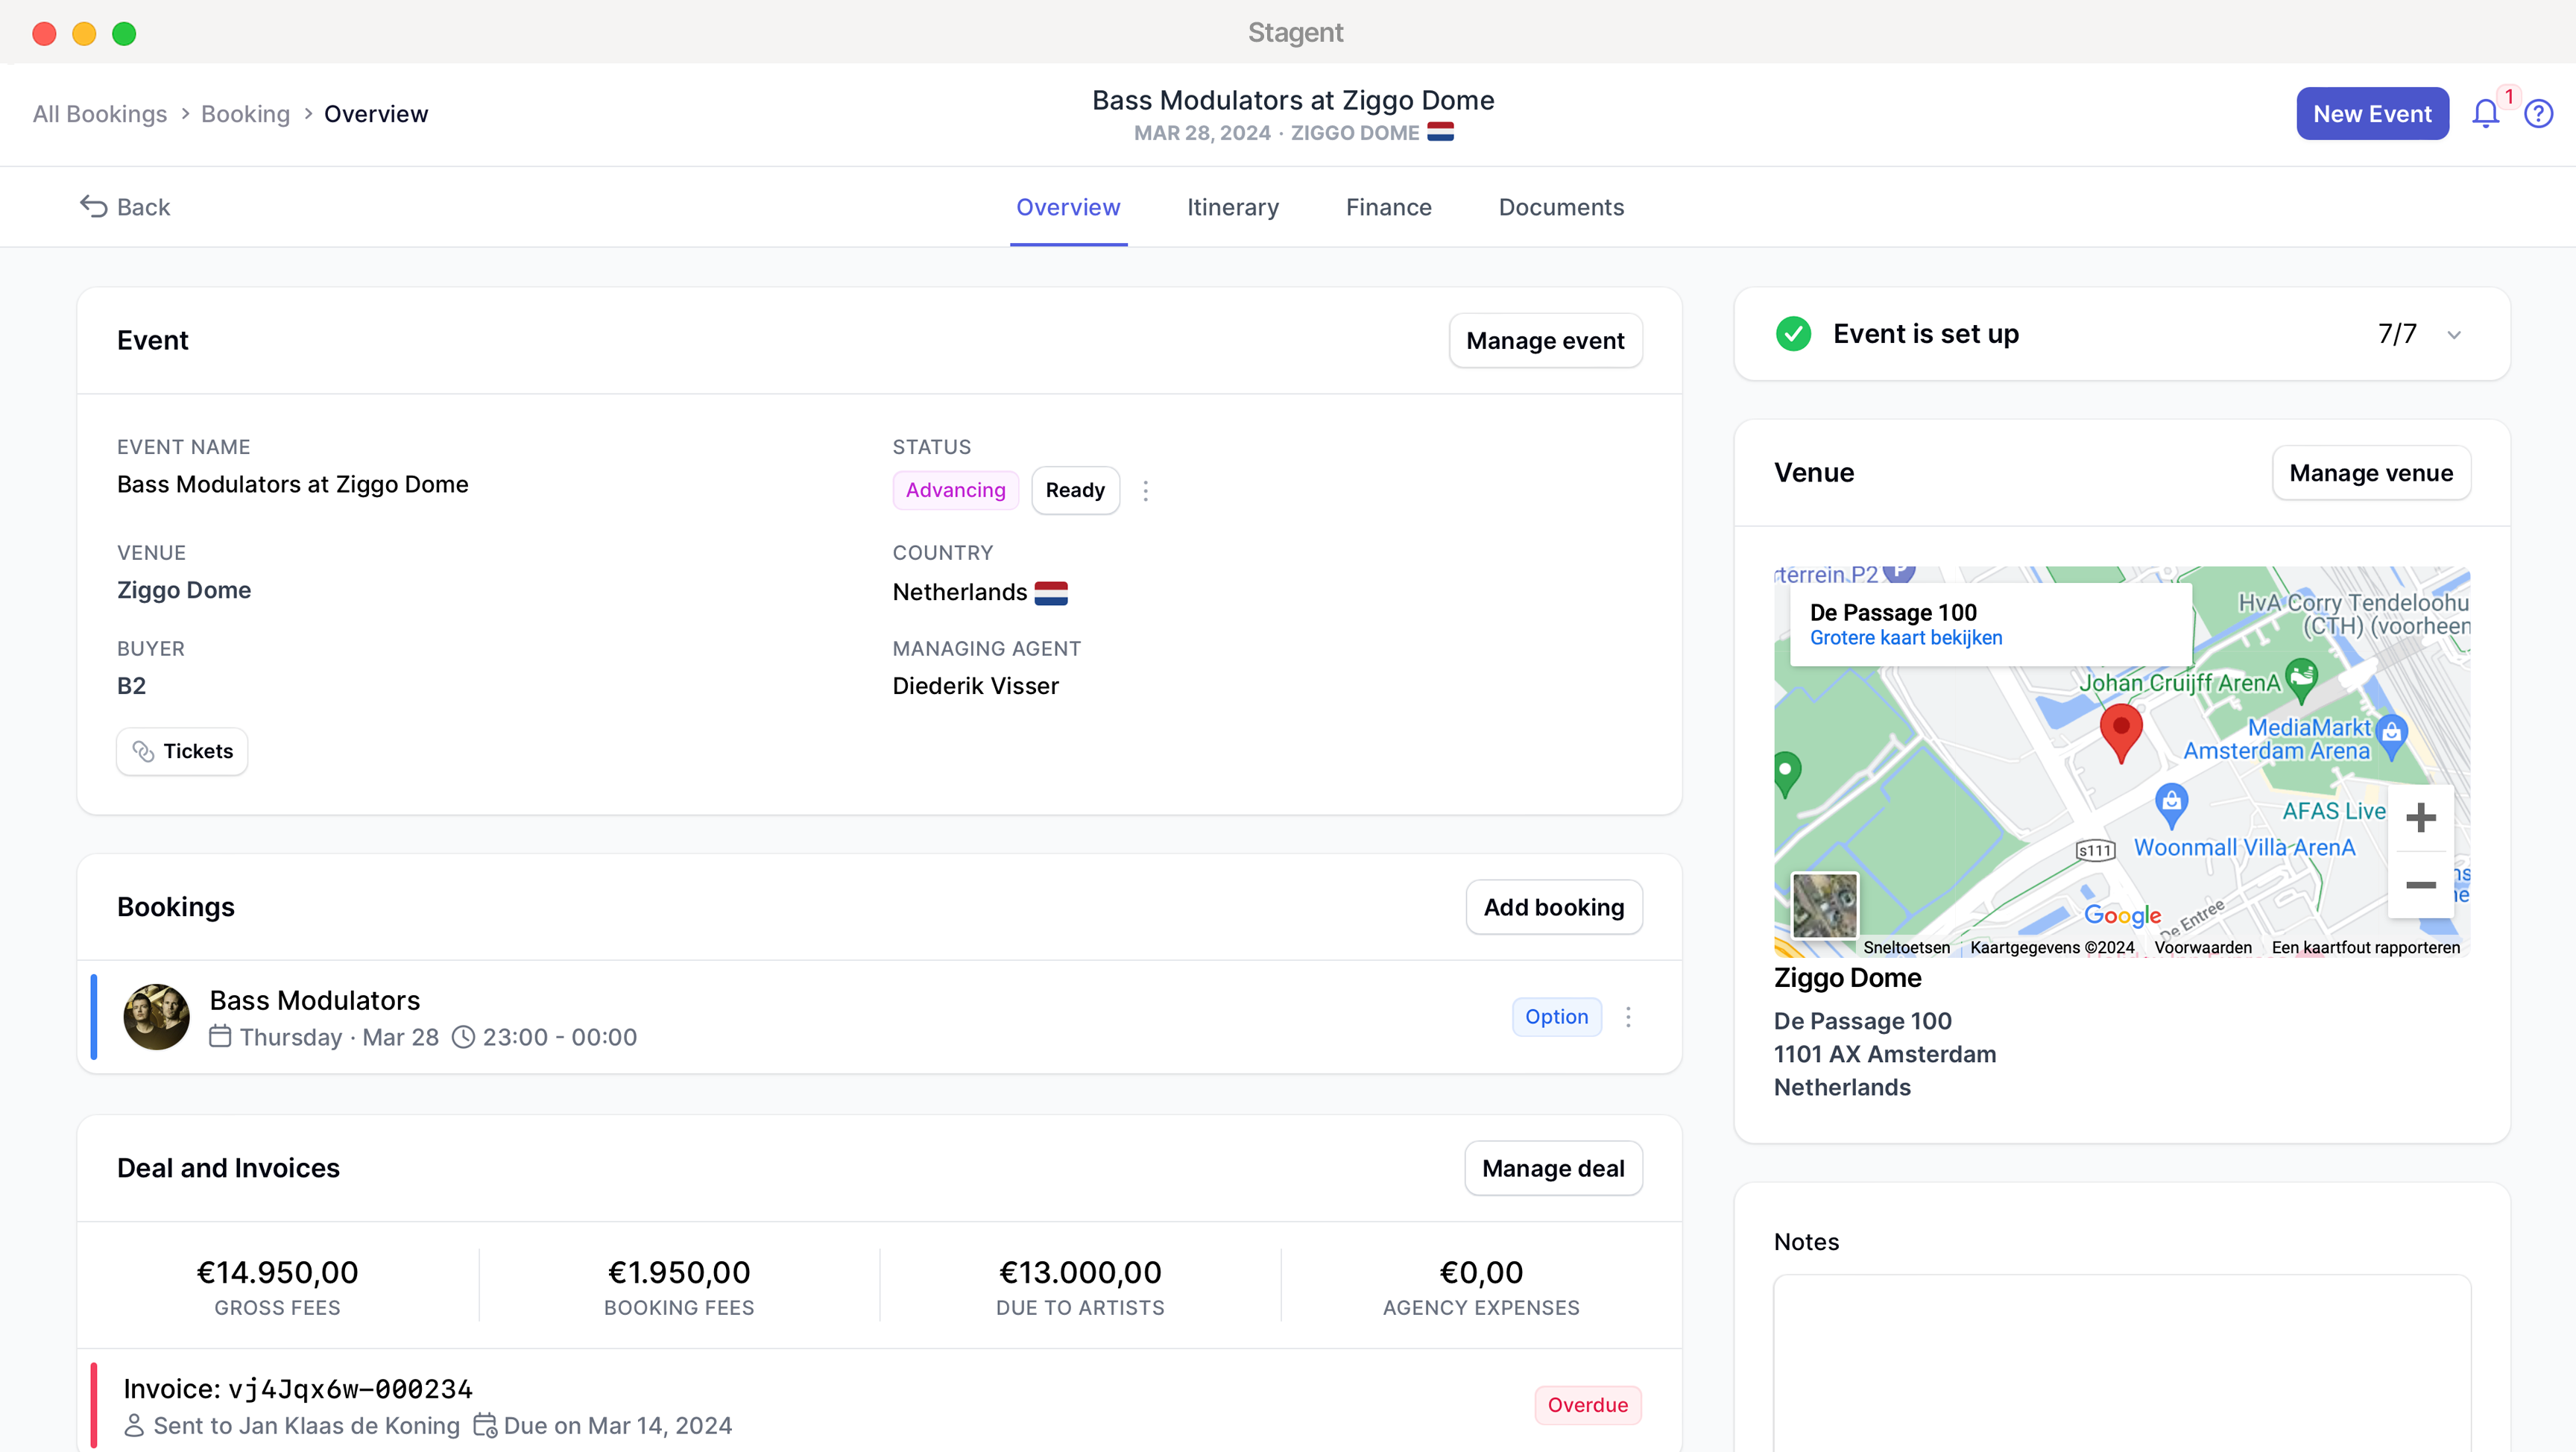Viewport: 2576px width, 1452px height.
Task: Open the notifications bell
Action: point(2485,113)
